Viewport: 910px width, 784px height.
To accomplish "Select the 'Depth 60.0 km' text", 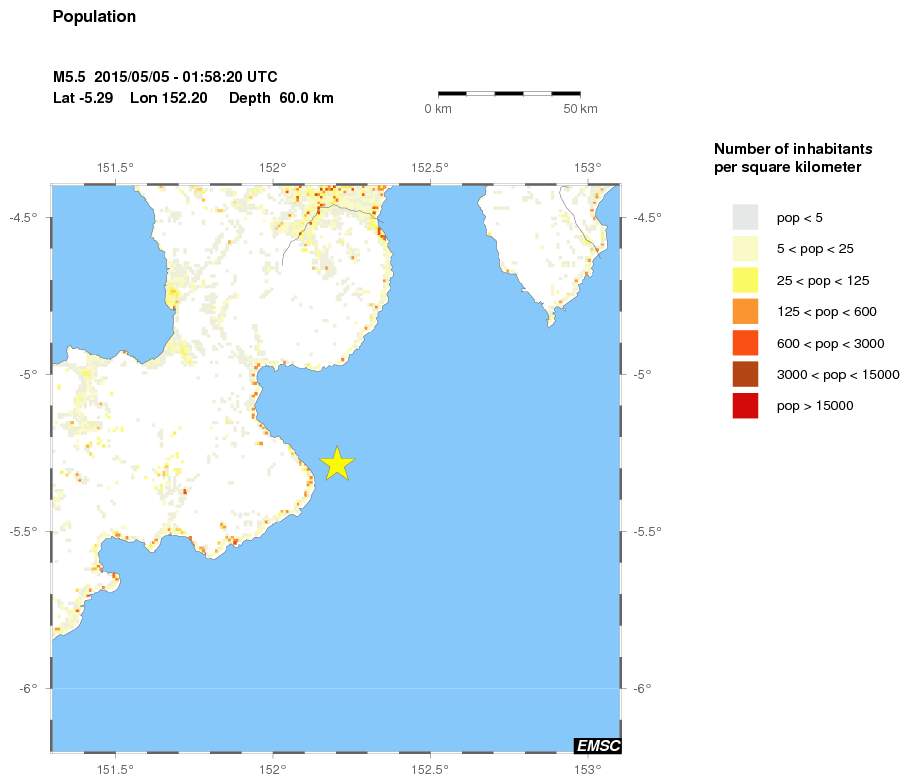I will [281, 97].
